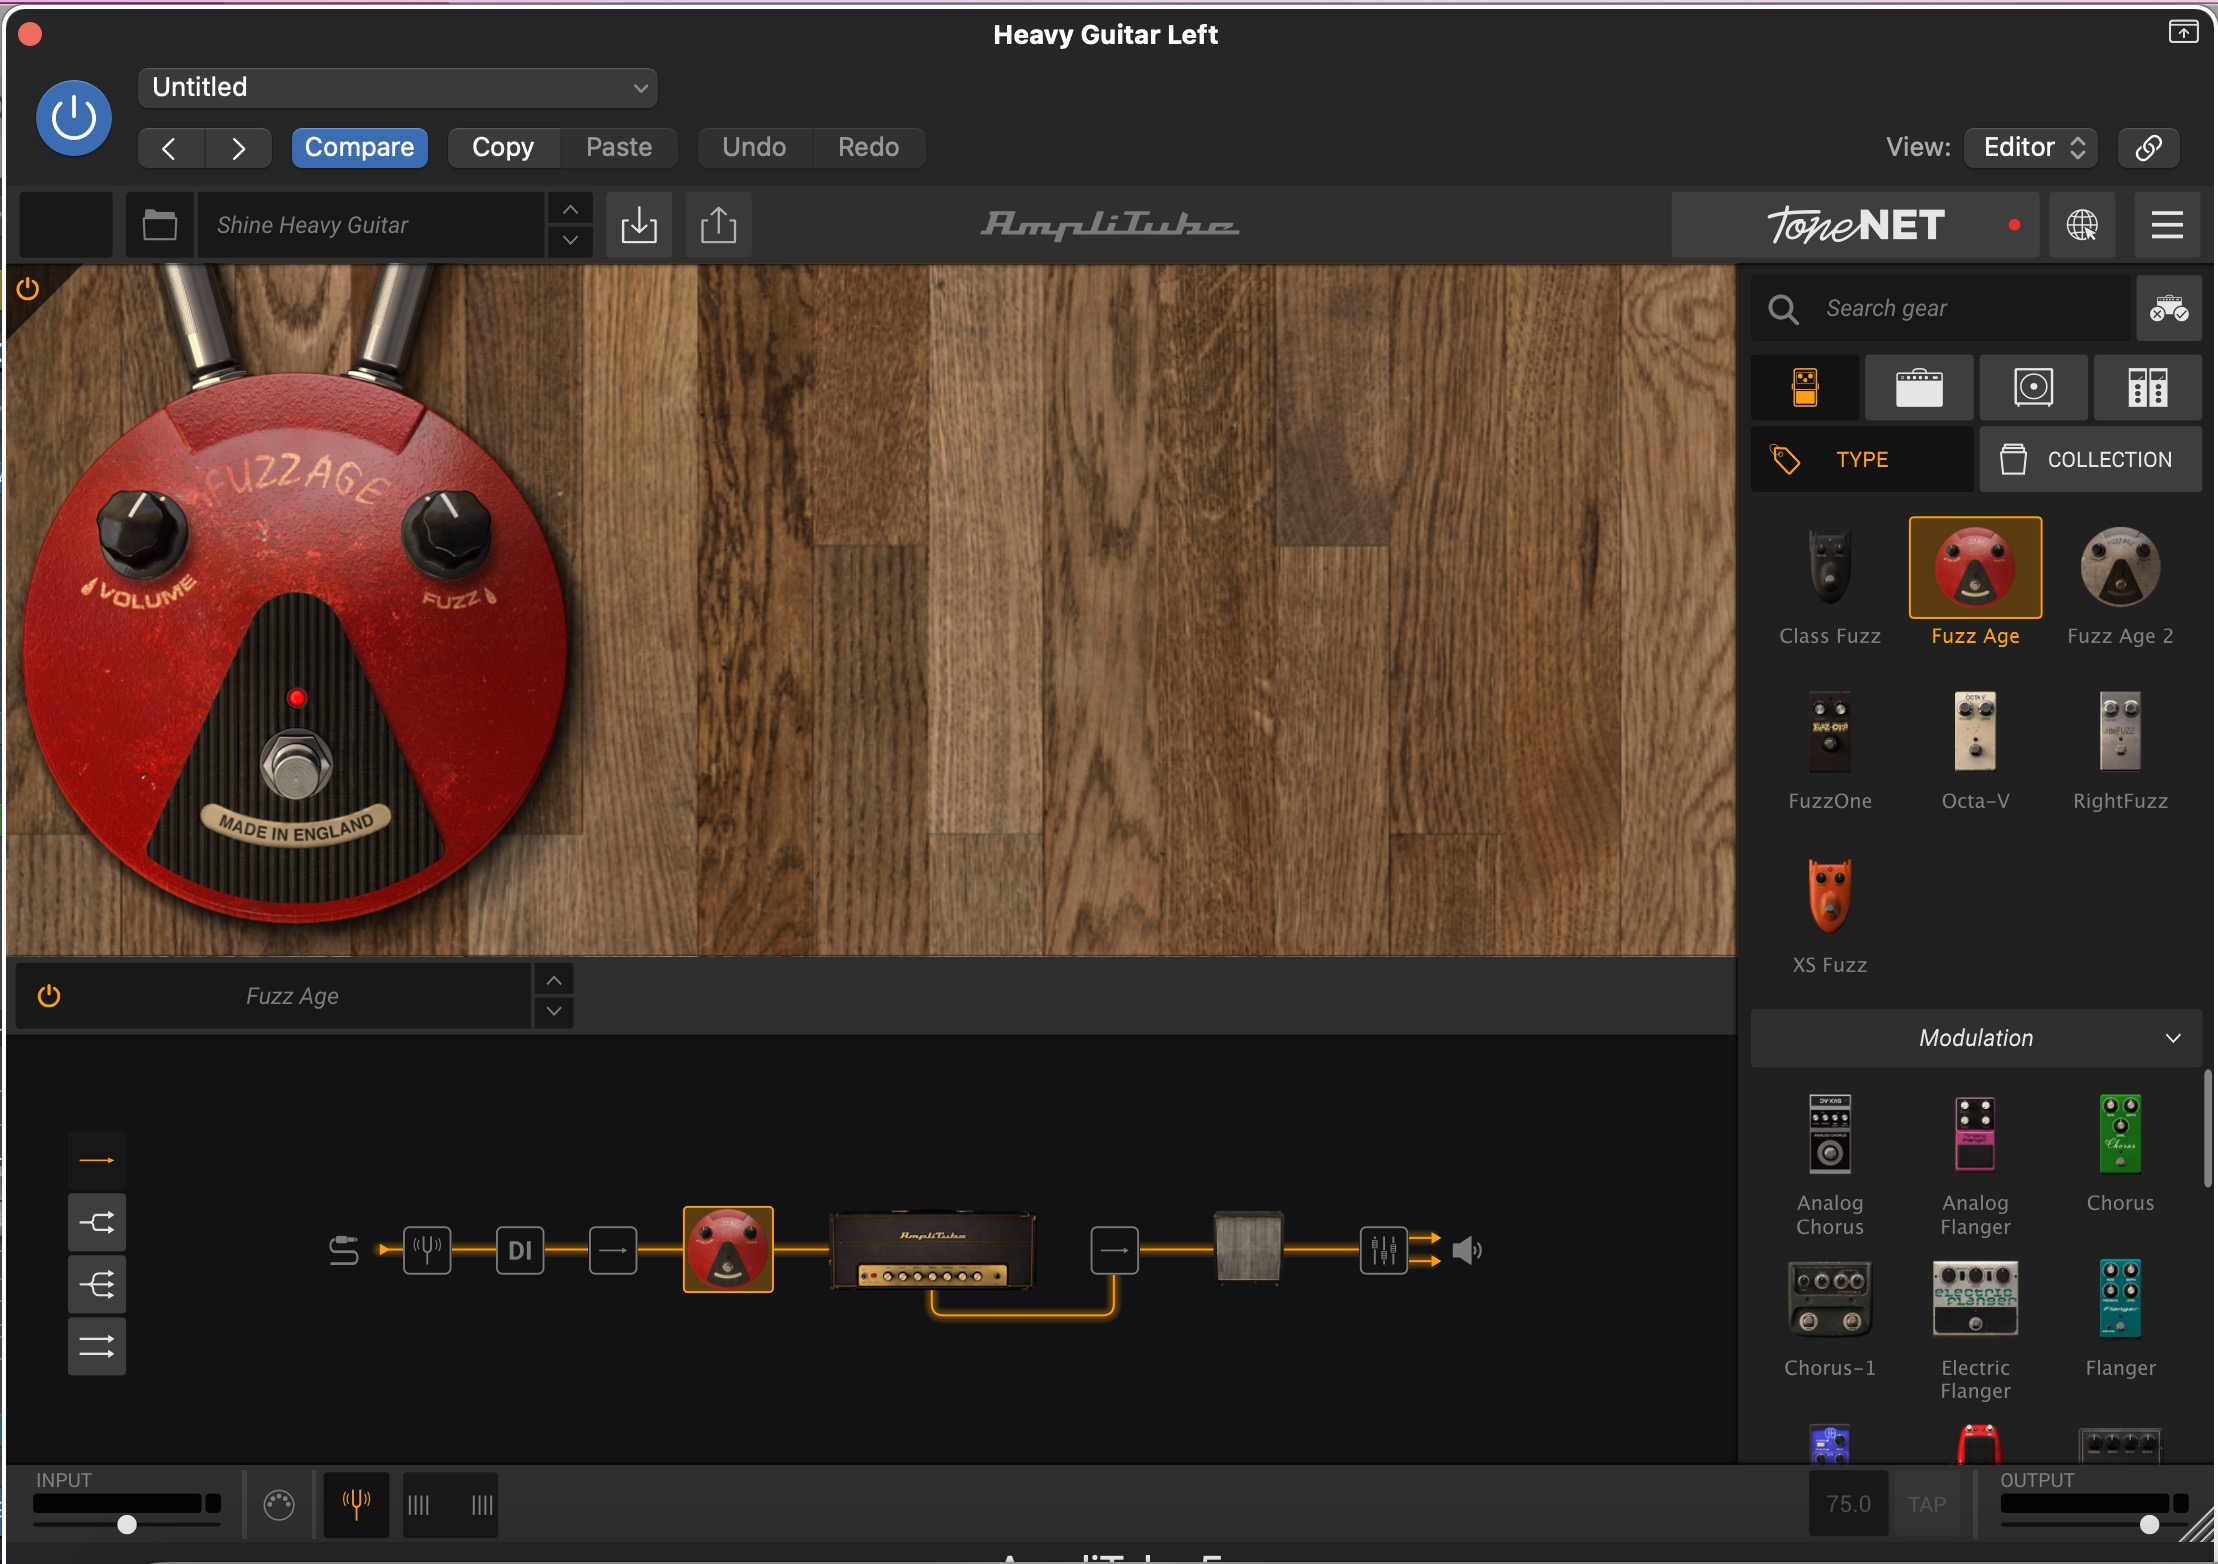Toggle the plugin power bypass button
The height and width of the screenshot is (1564, 2218).
click(73, 118)
